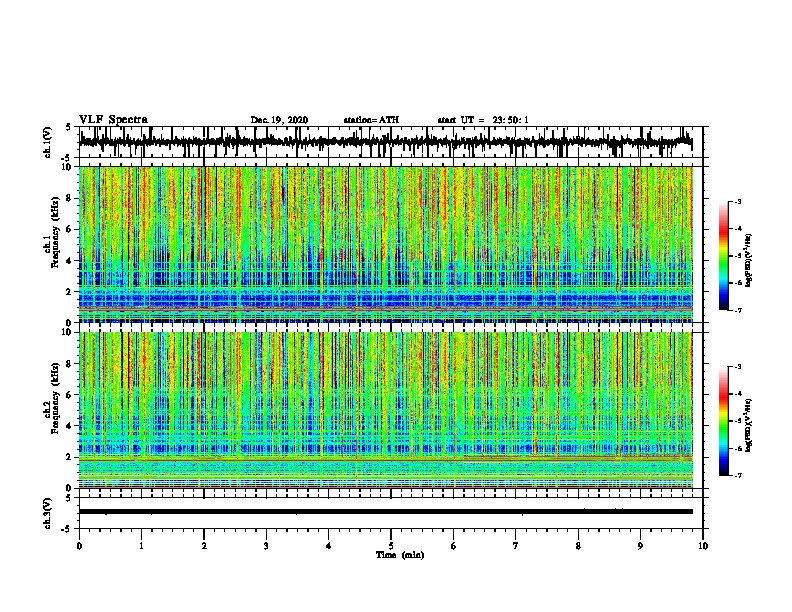Image resolution: width=792 pixels, height=612 pixels.
Task: Click the time axis tick label "1"
Action: click(141, 546)
